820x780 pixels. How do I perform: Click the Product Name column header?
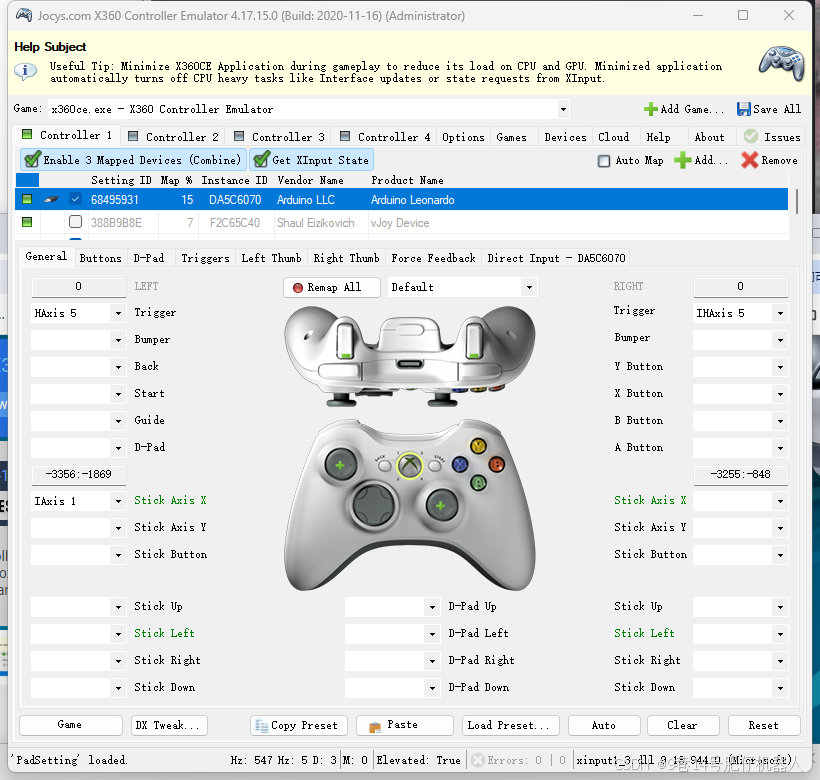[x=407, y=180]
